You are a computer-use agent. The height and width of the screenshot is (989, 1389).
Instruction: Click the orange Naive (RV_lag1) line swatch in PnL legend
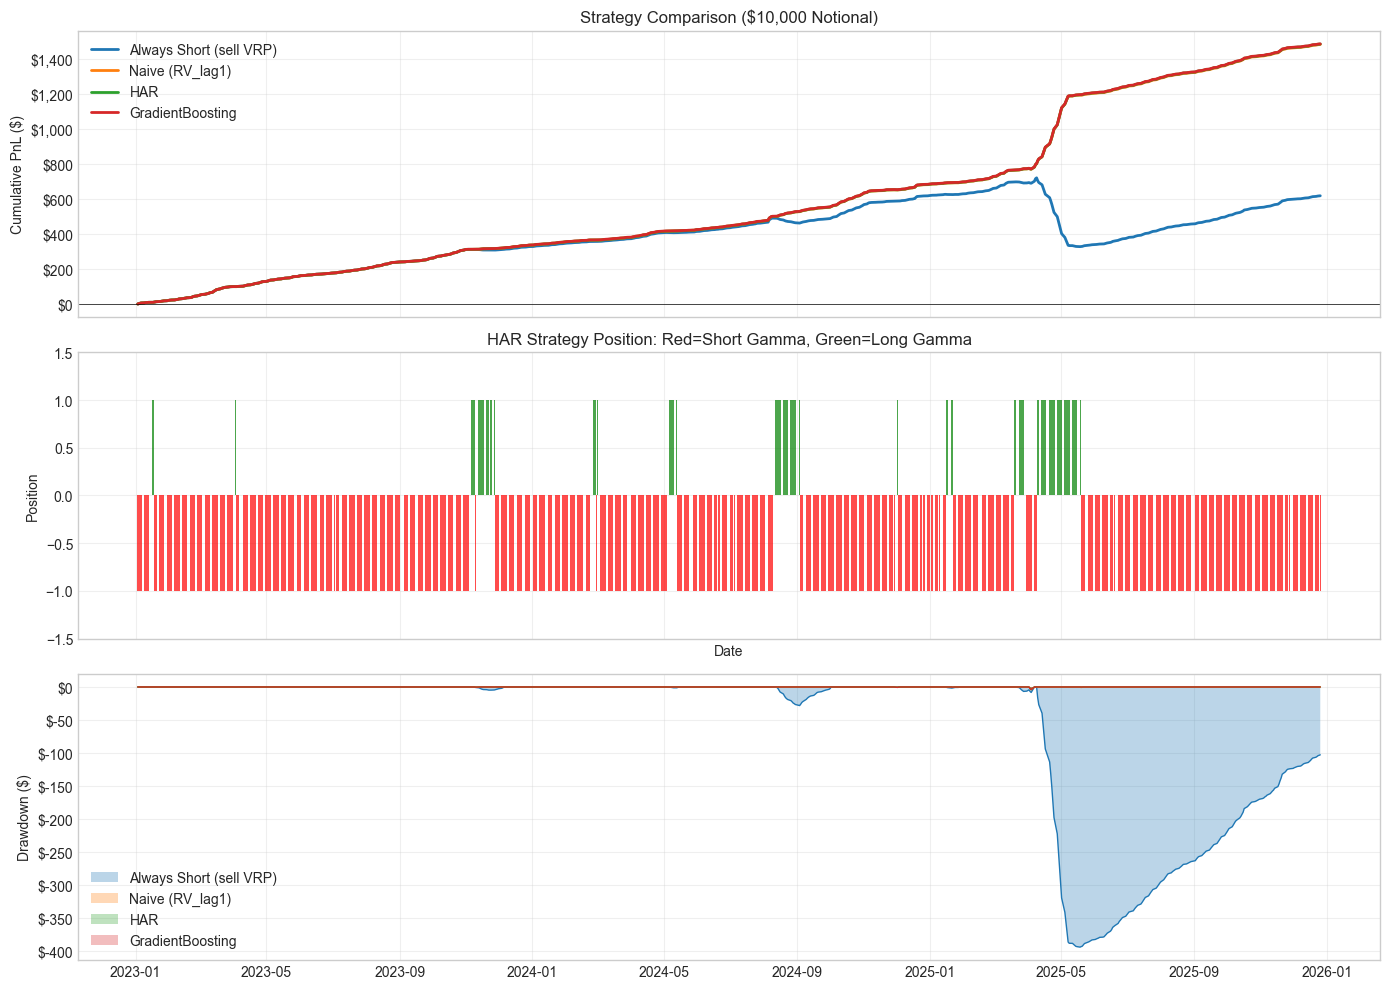pos(104,71)
